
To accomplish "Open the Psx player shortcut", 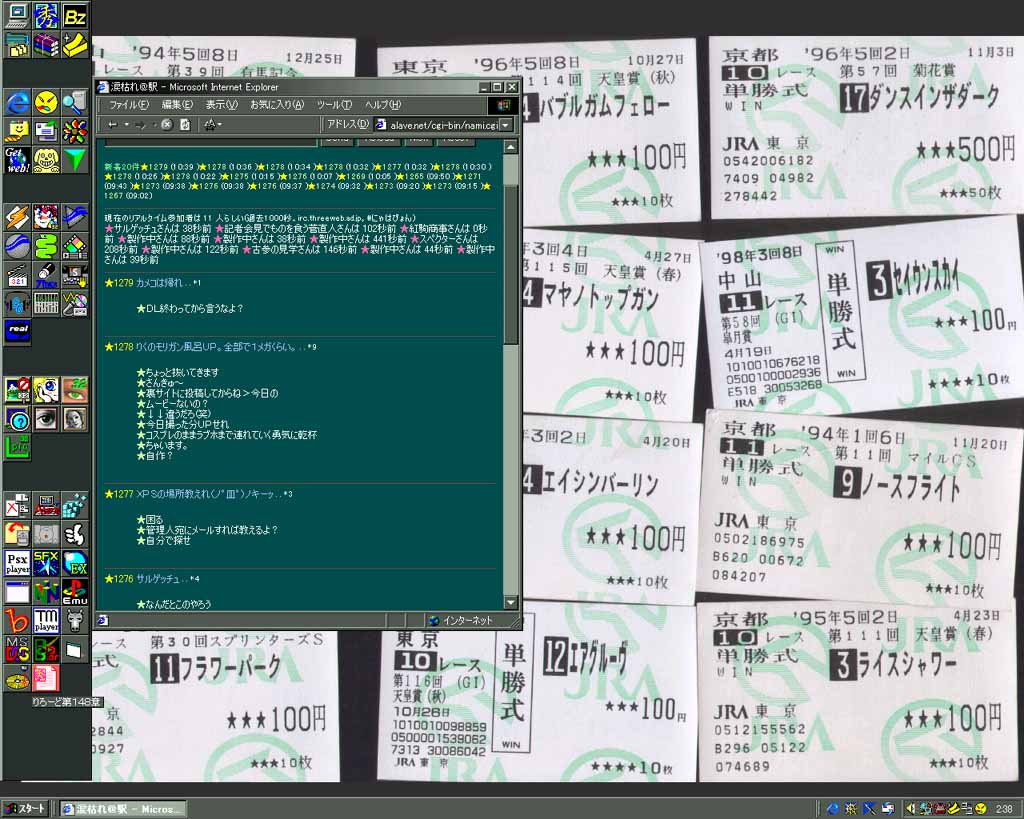I will coord(17,563).
